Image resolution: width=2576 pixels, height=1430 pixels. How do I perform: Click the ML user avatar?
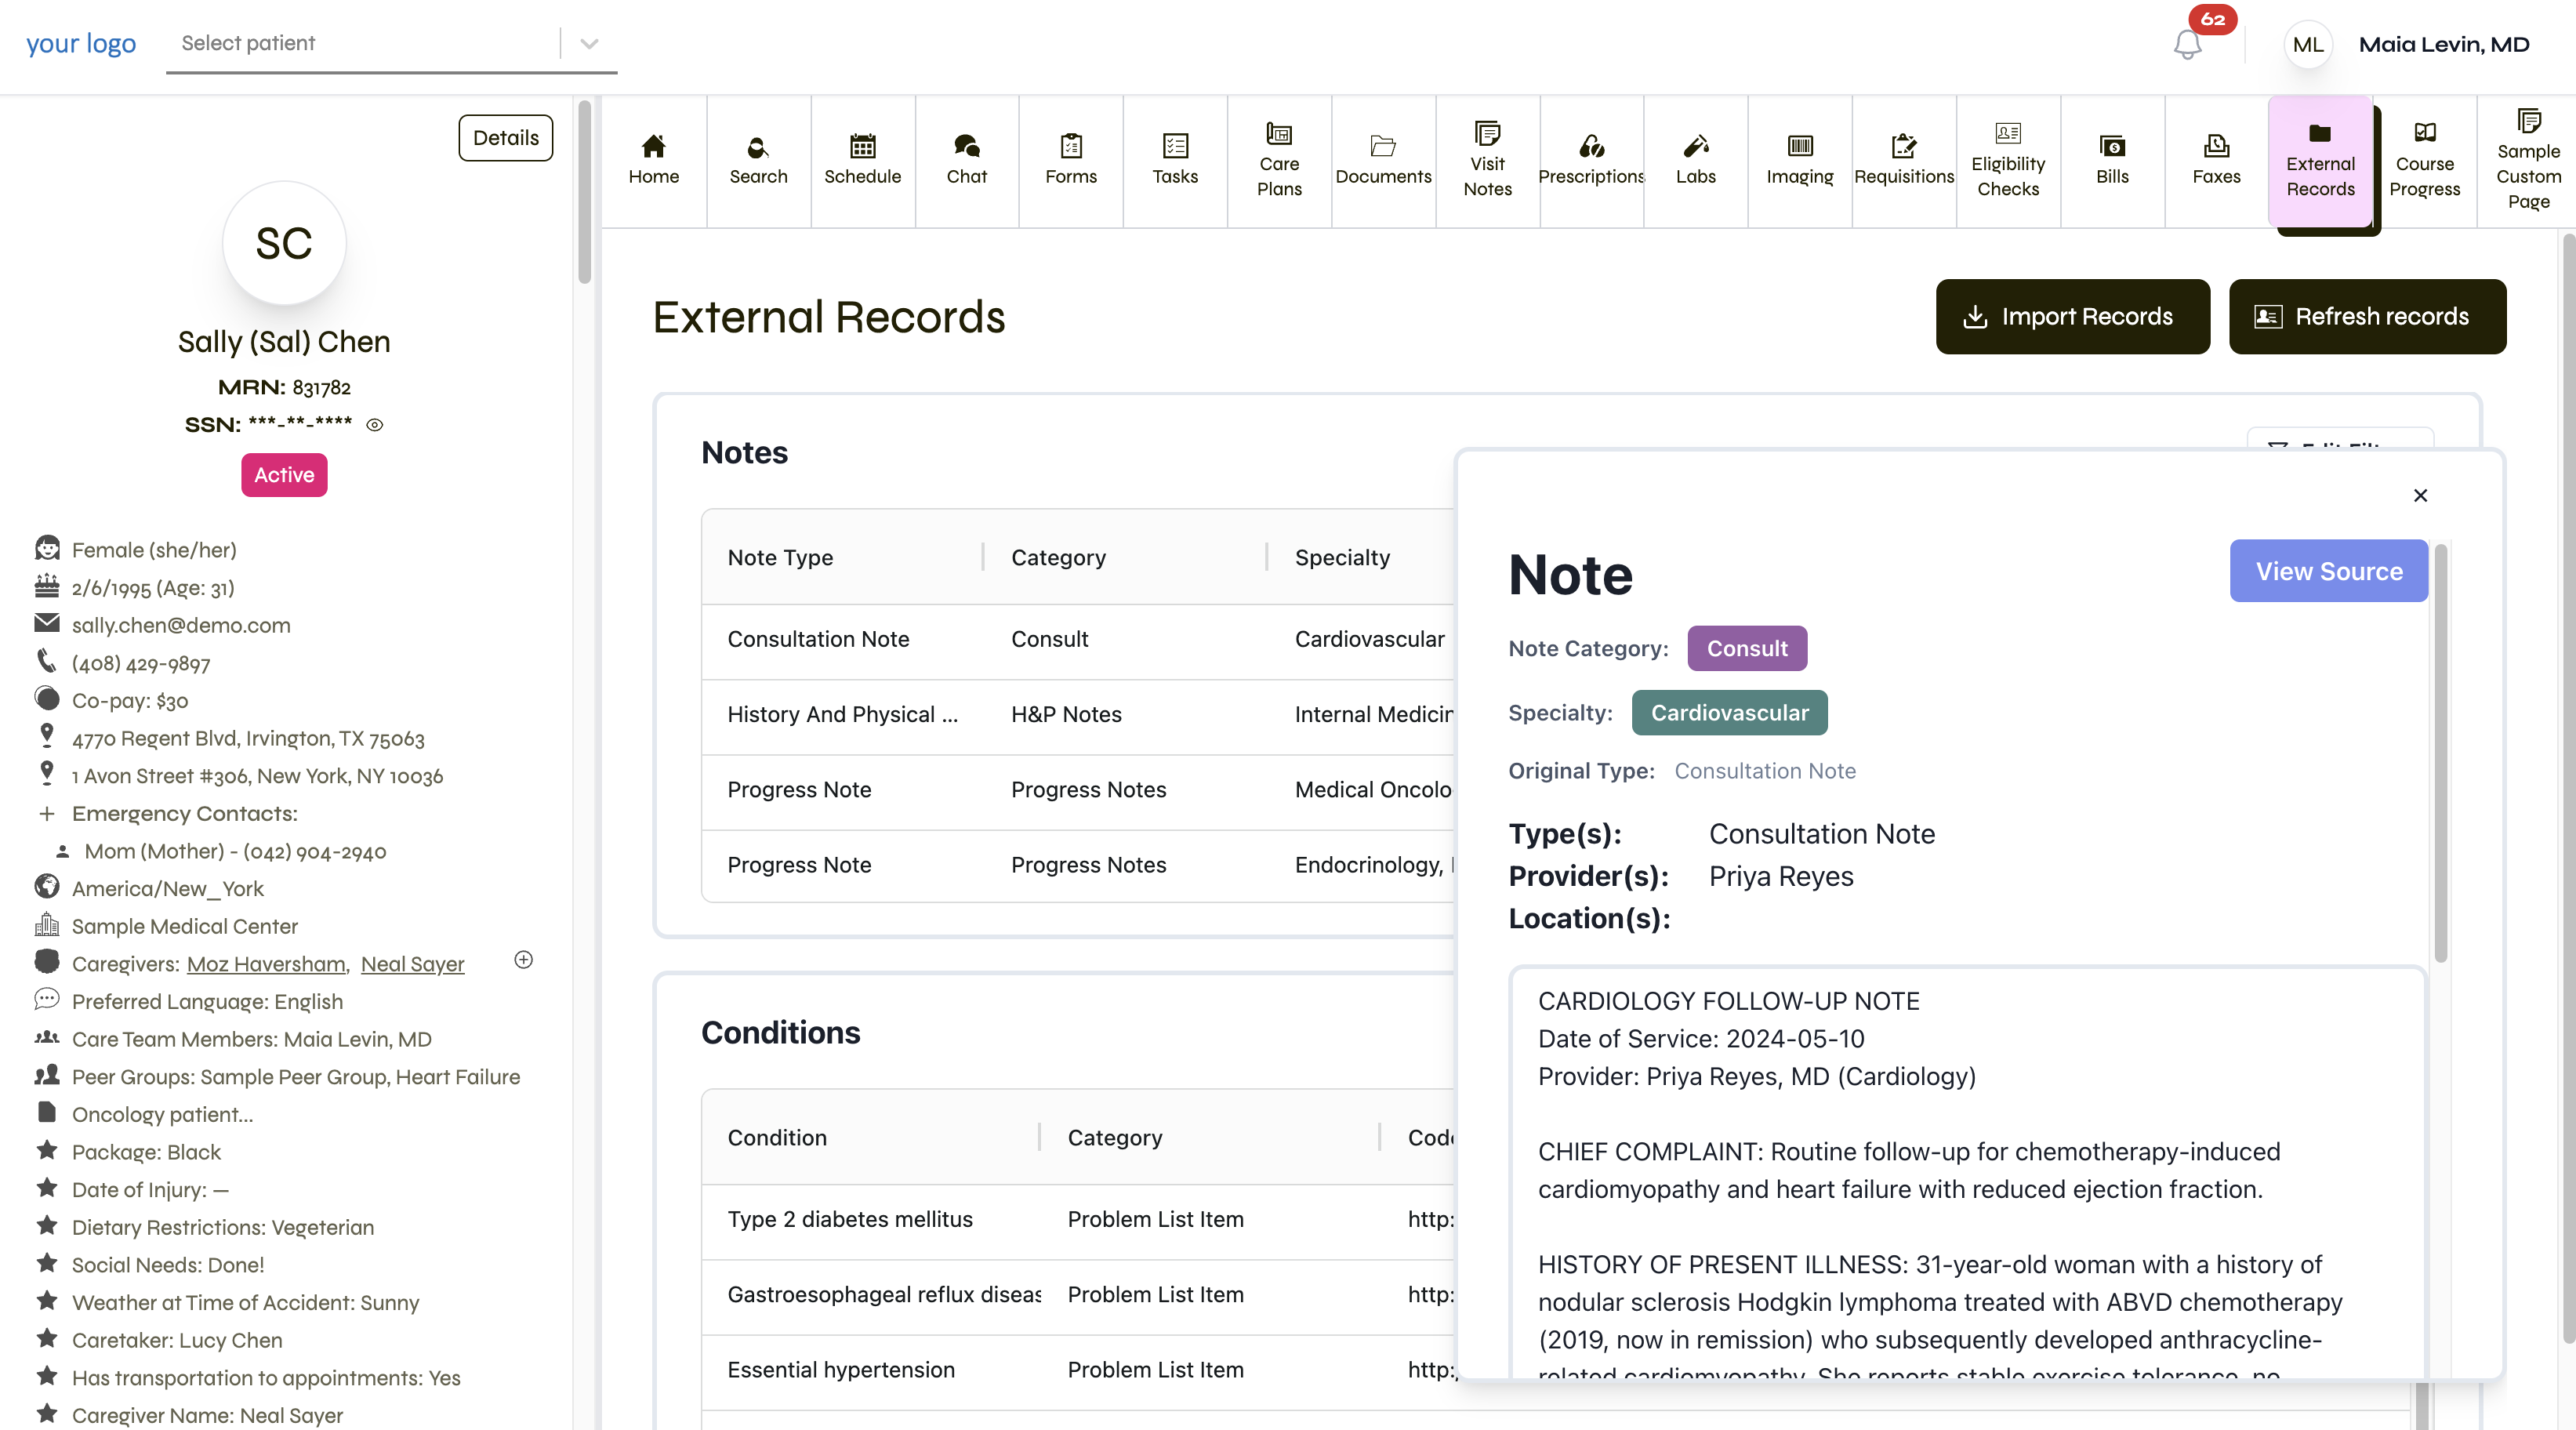(x=2307, y=45)
